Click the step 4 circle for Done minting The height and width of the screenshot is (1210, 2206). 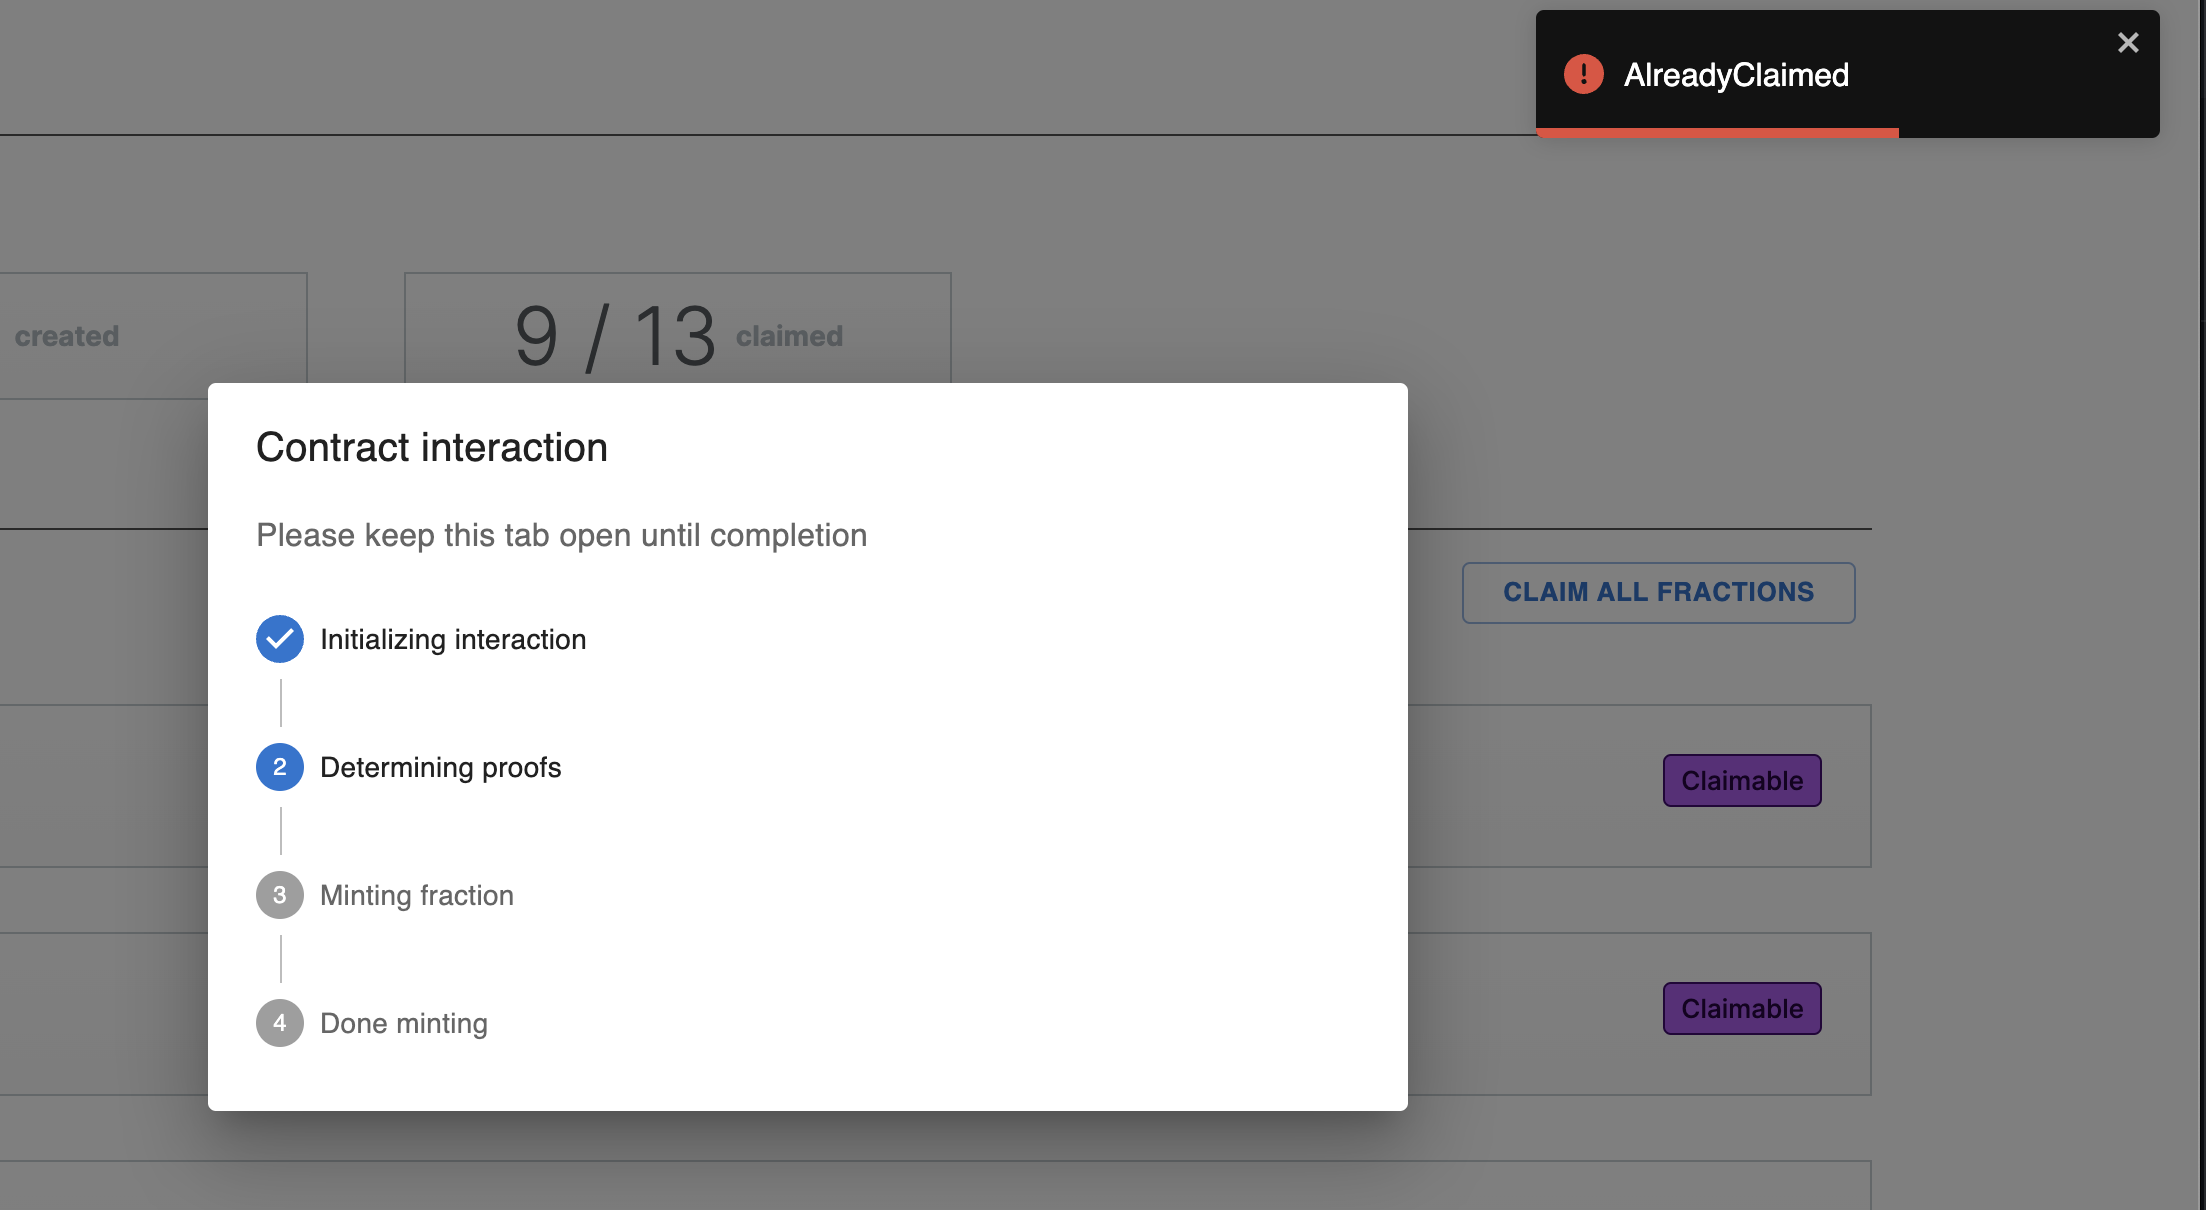click(x=279, y=1023)
